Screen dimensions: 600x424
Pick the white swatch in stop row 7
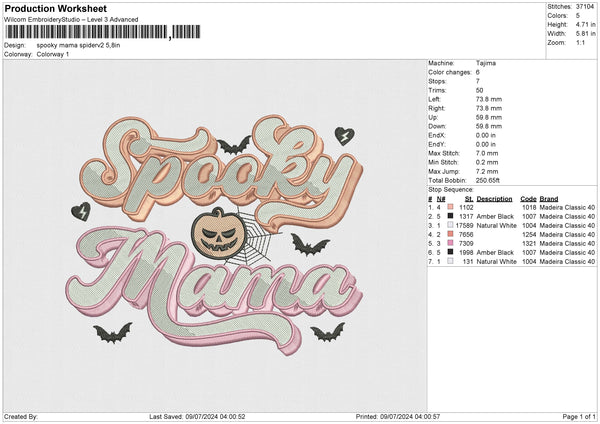(x=450, y=261)
